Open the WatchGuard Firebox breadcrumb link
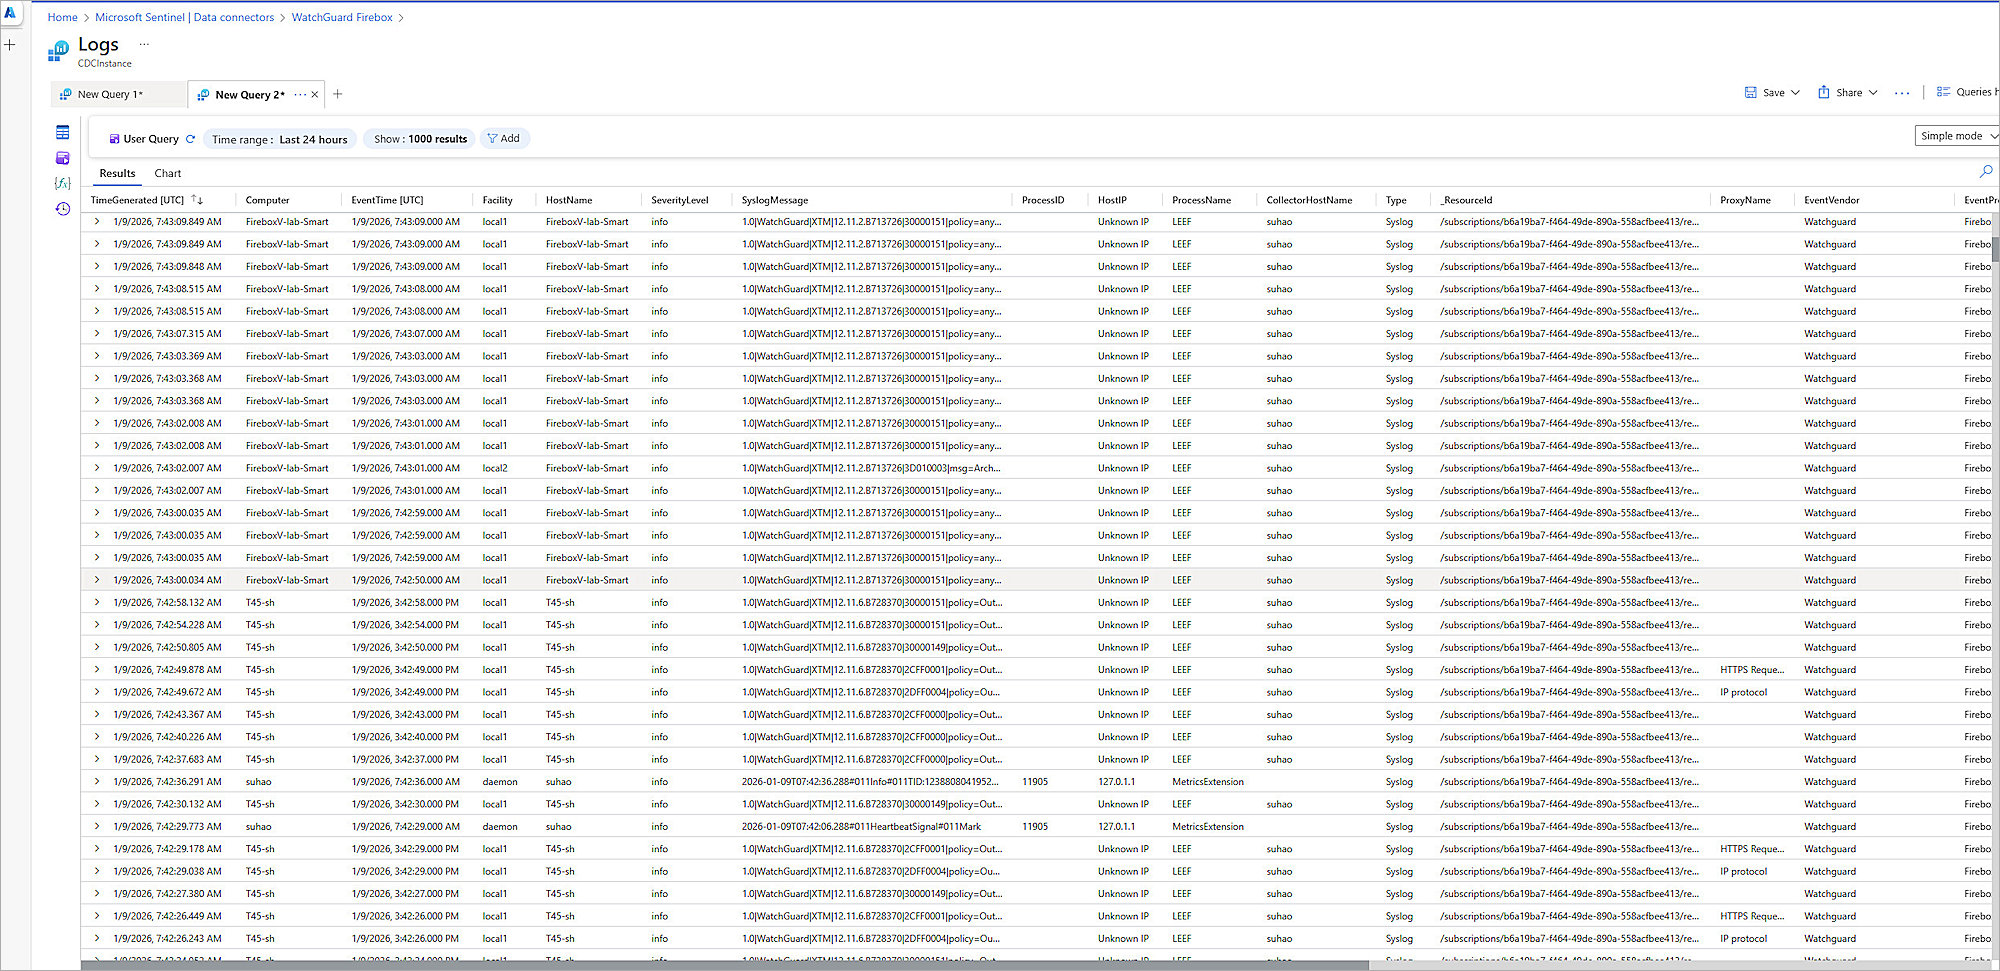The height and width of the screenshot is (971, 2000). coord(342,17)
